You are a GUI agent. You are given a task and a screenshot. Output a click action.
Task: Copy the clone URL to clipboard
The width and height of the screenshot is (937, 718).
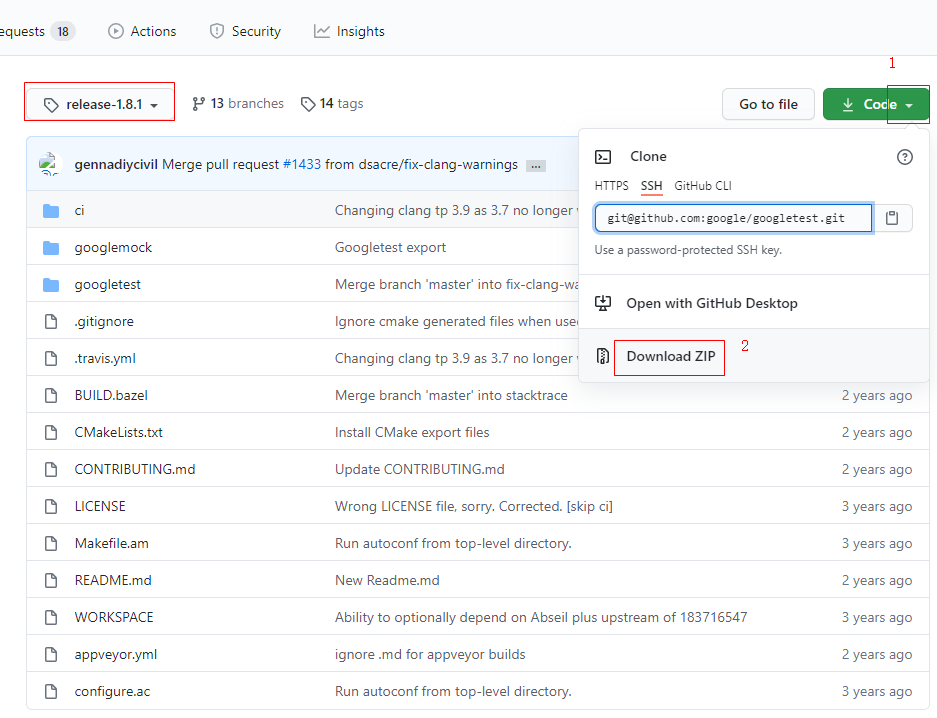coord(891,218)
